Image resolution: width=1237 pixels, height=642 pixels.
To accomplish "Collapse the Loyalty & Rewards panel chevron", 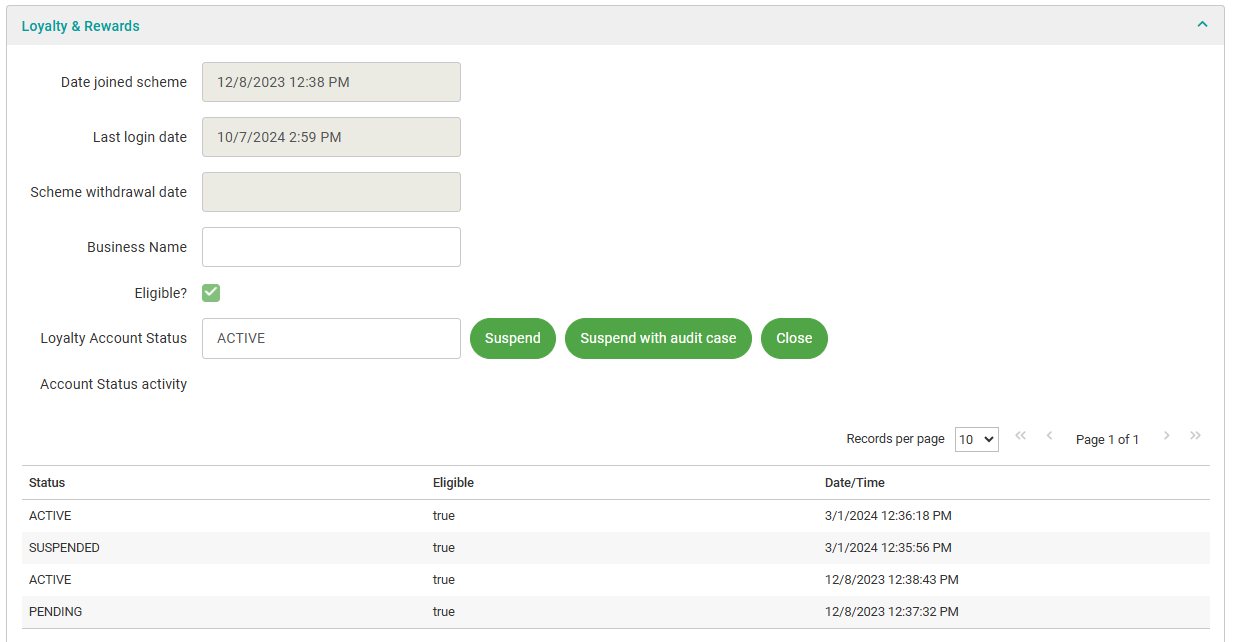I will pyautogui.click(x=1202, y=25).
